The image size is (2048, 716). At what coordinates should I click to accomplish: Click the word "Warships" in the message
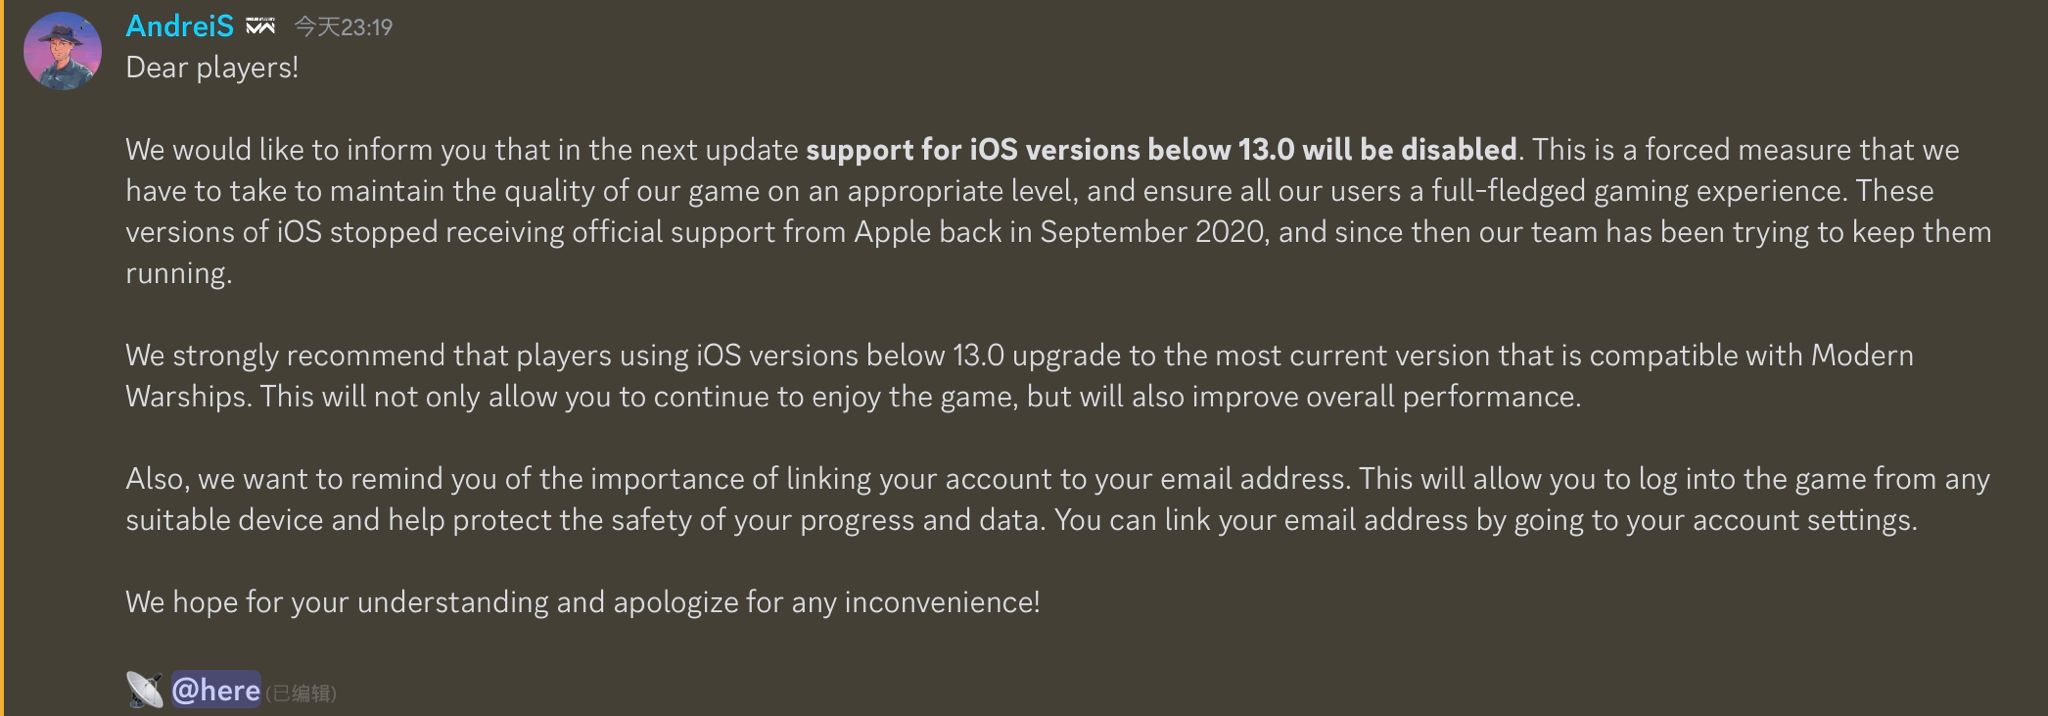(x=186, y=397)
